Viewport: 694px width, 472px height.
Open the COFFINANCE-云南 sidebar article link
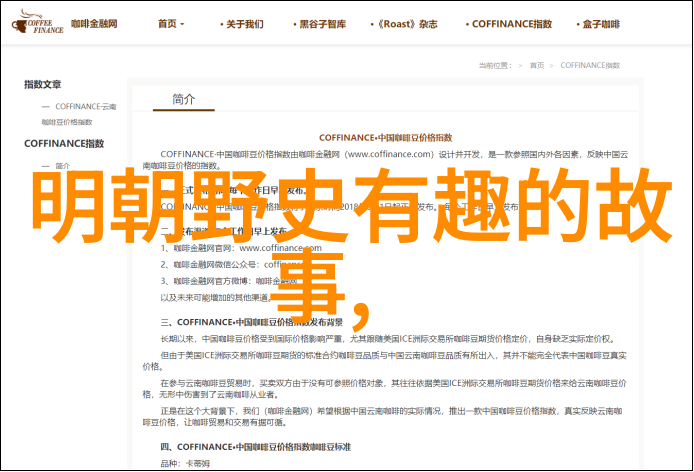[x=78, y=114]
